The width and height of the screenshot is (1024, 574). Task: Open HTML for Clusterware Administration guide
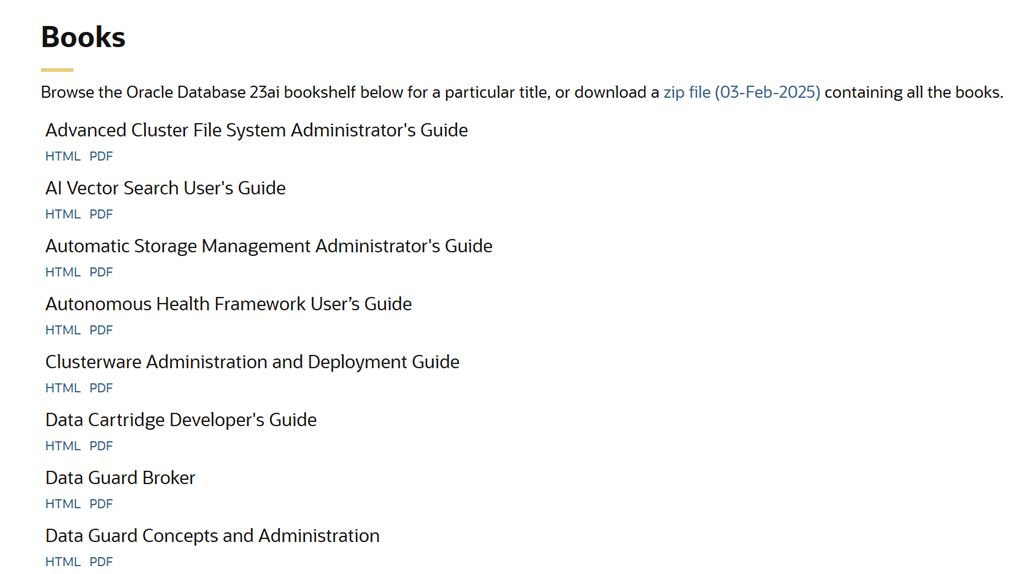[x=63, y=388]
